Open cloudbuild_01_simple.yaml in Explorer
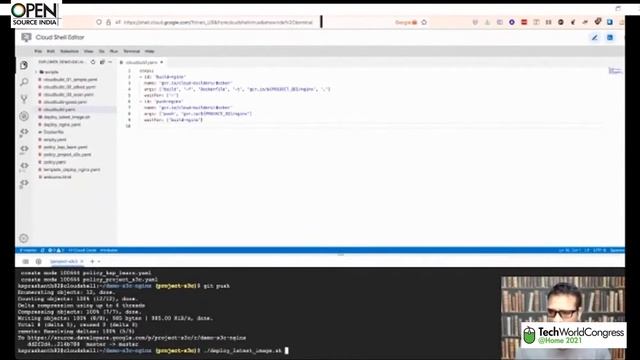This screenshot has height=360, width=640. (70, 80)
